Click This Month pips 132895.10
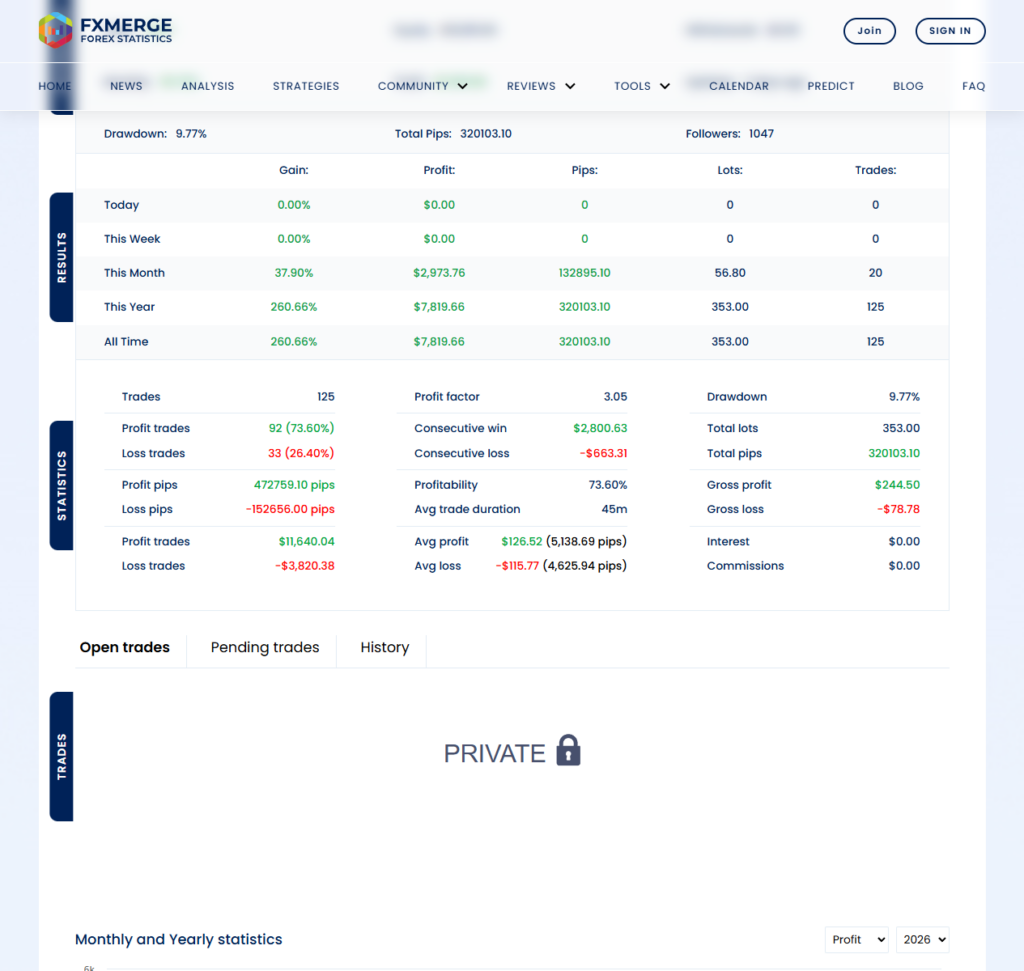The width and height of the screenshot is (1024, 971). [584, 273]
